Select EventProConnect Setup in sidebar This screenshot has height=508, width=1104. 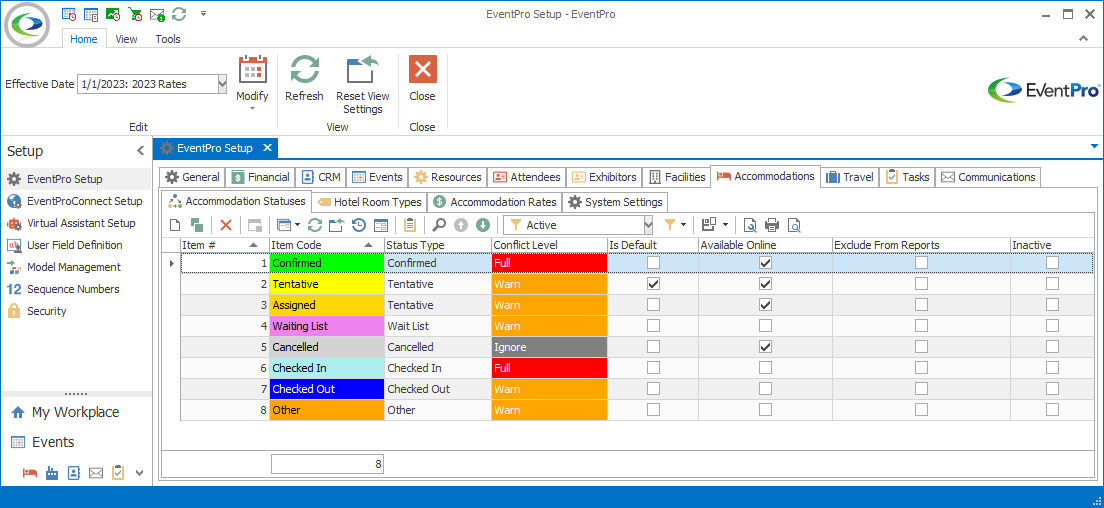click(x=76, y=201)
